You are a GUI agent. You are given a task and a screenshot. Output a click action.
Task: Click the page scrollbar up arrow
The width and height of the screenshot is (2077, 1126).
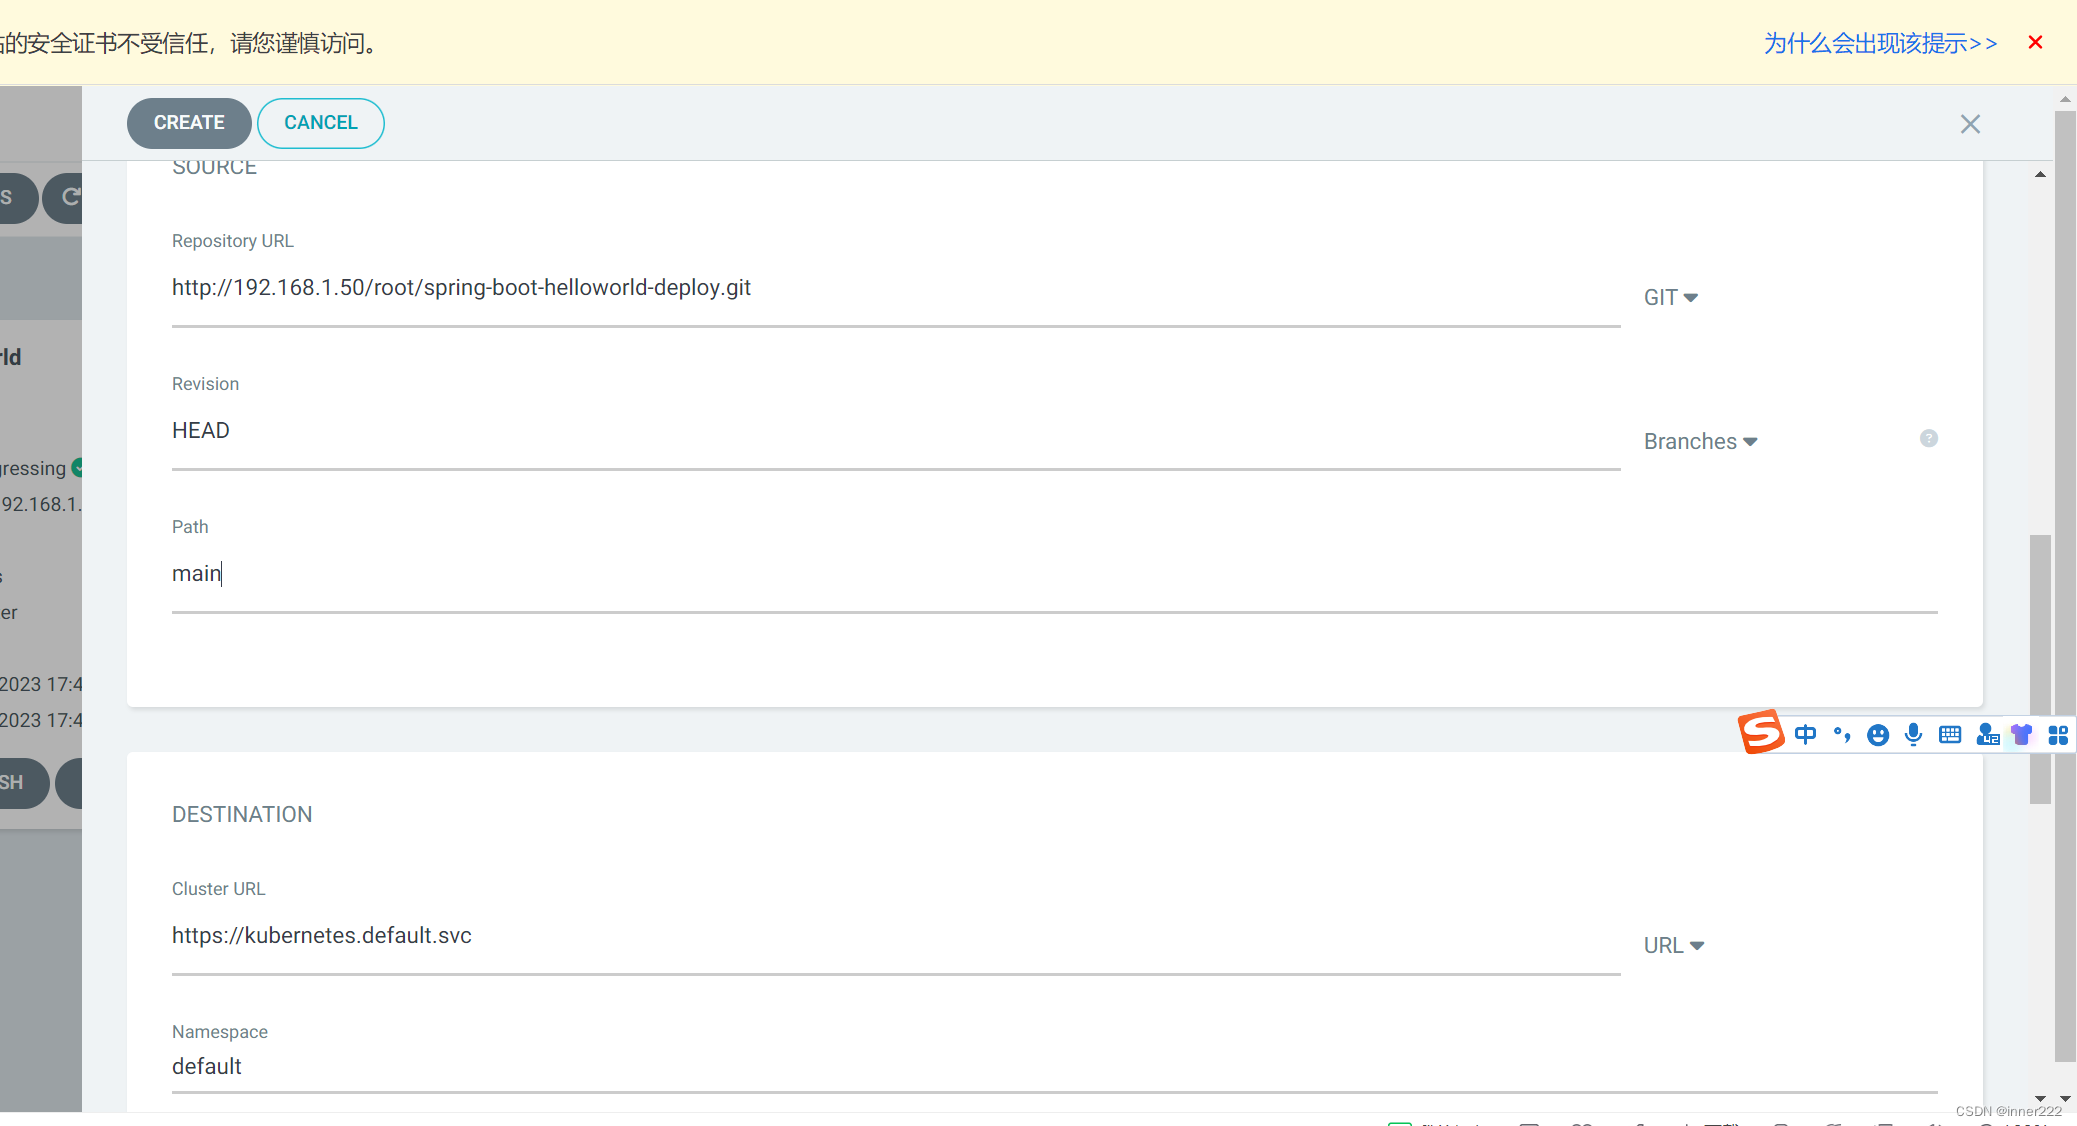[2065, 99]
